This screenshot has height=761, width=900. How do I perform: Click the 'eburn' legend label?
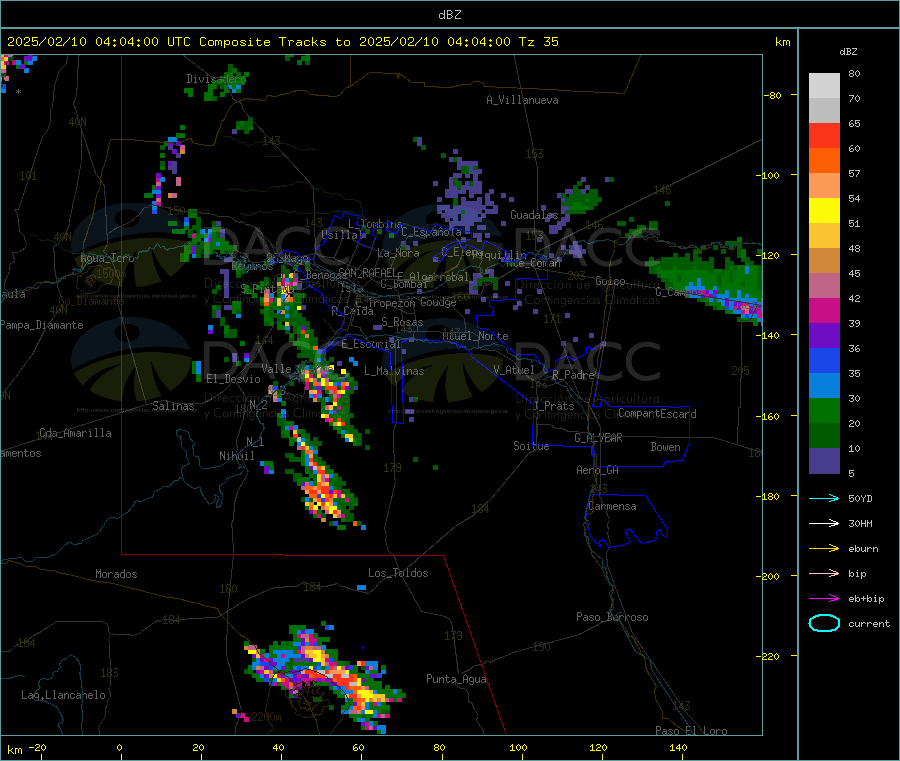(x=863, y=549)
